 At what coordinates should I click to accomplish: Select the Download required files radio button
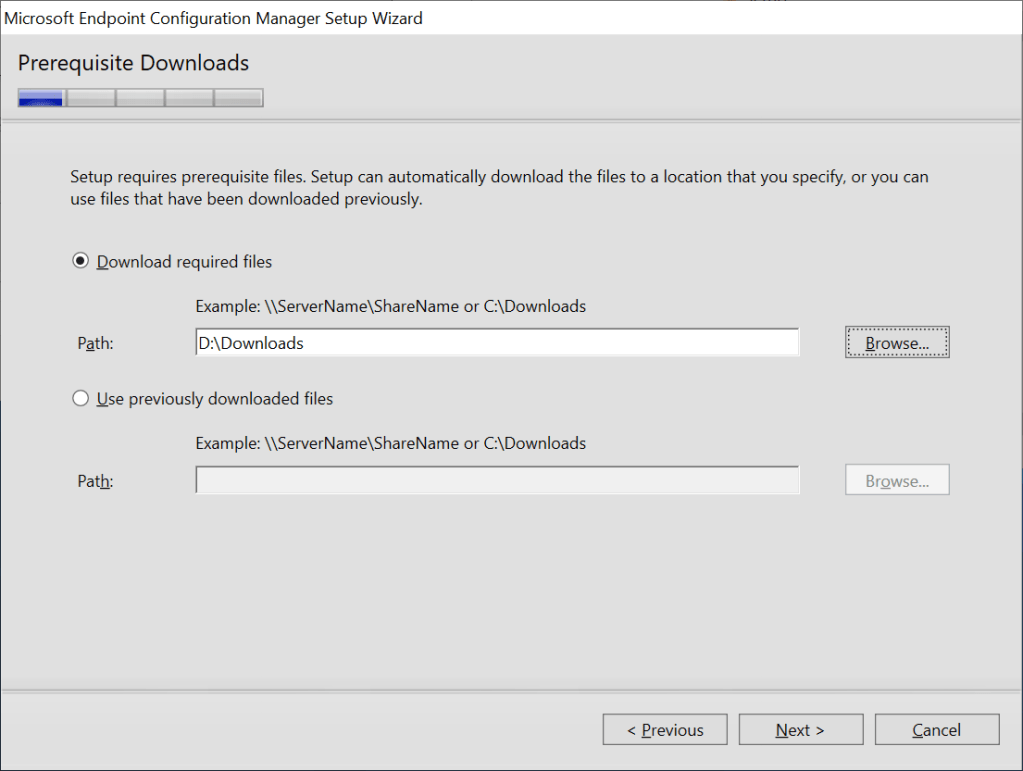(81, 262)
